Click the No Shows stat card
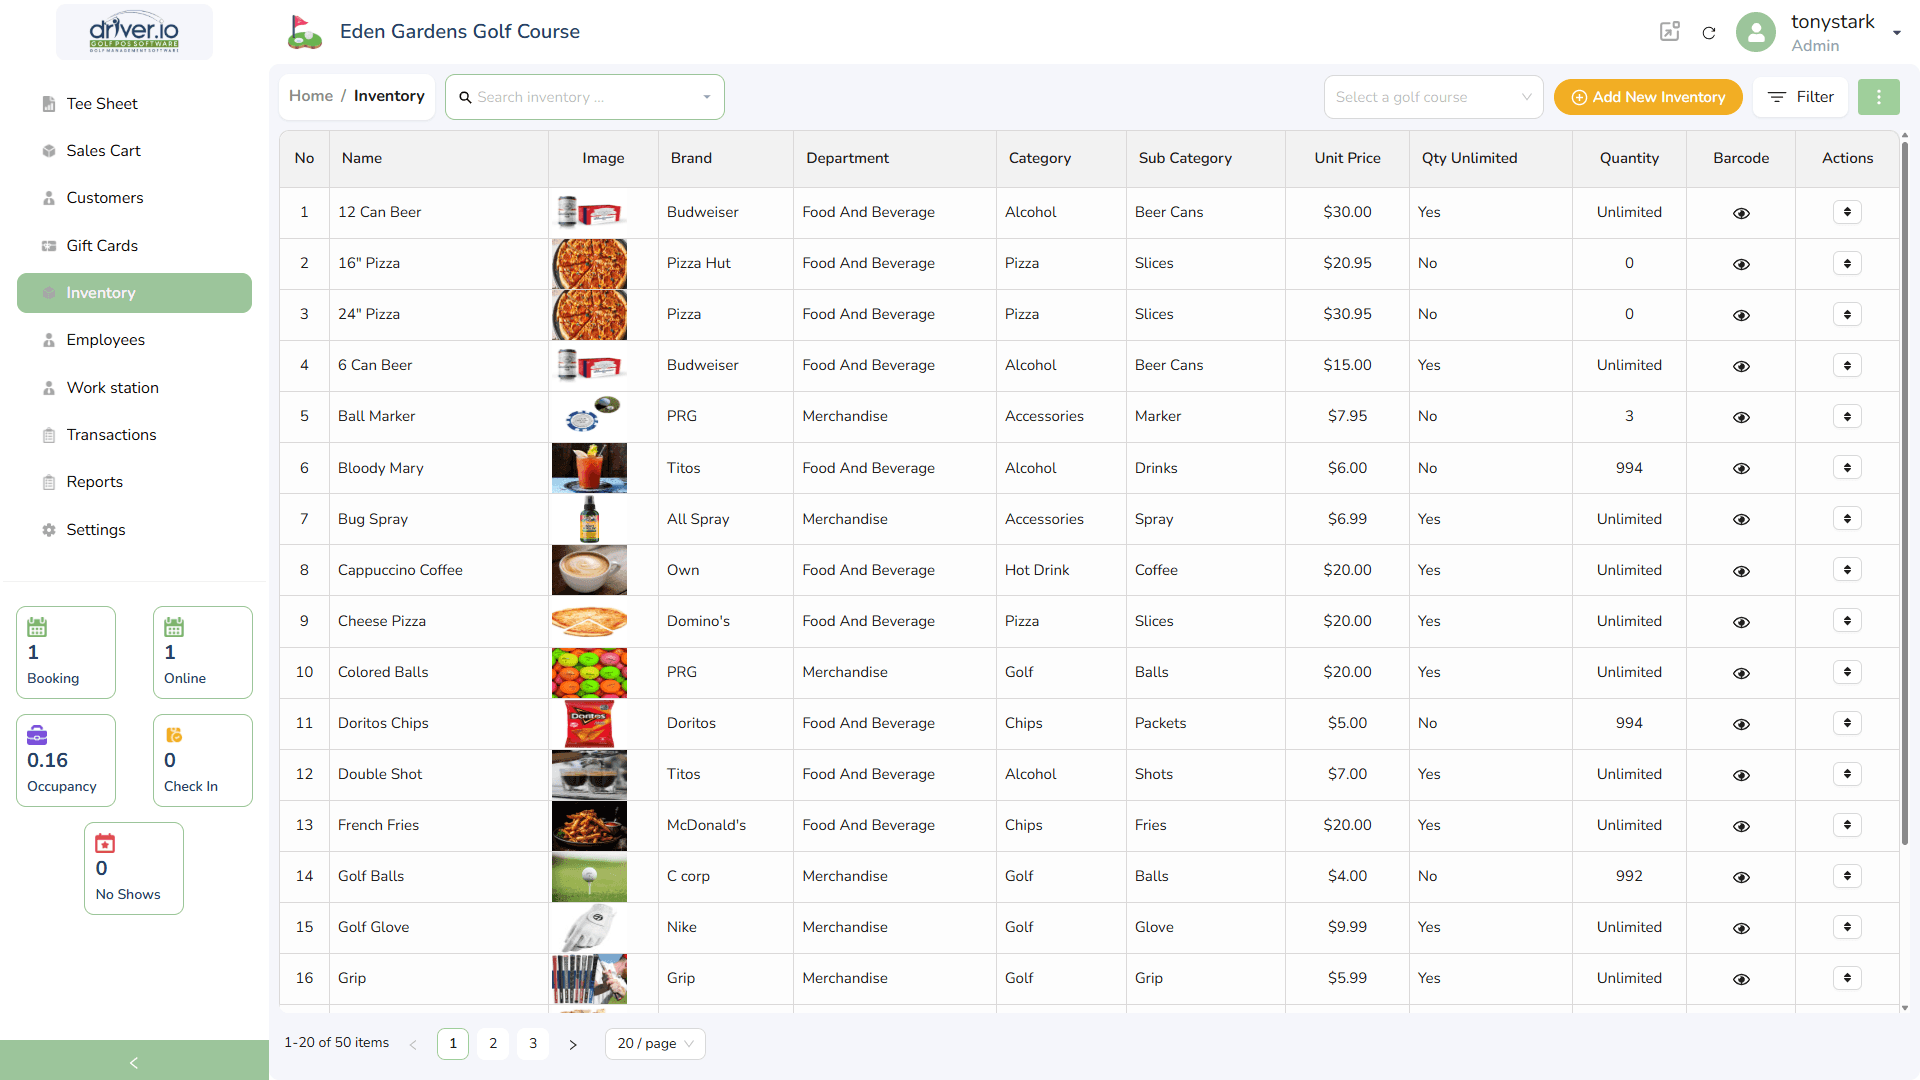 click(133, 868)
